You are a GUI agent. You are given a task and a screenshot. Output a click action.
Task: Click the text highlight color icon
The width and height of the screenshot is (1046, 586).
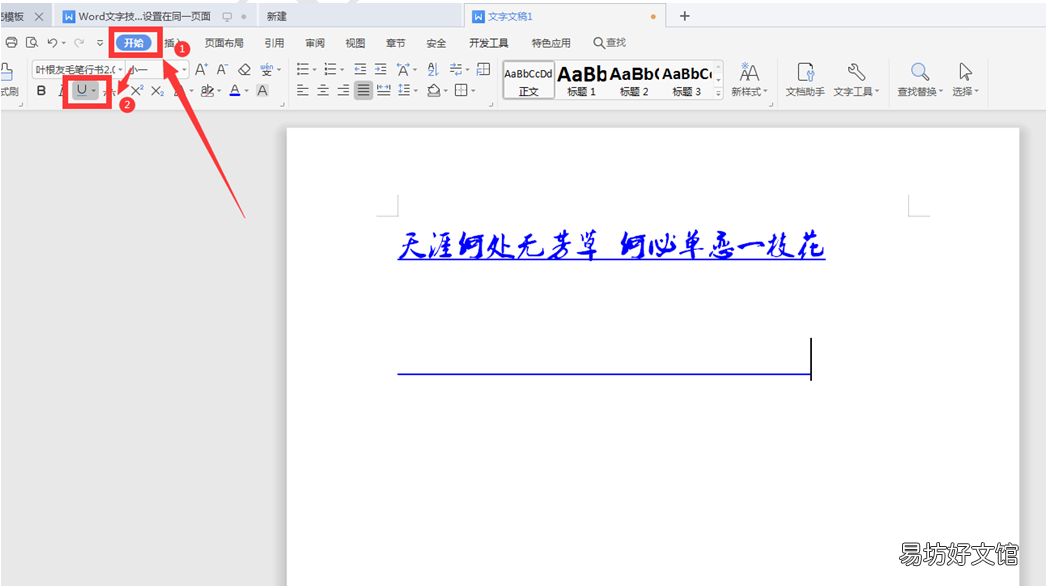point(207,91)
